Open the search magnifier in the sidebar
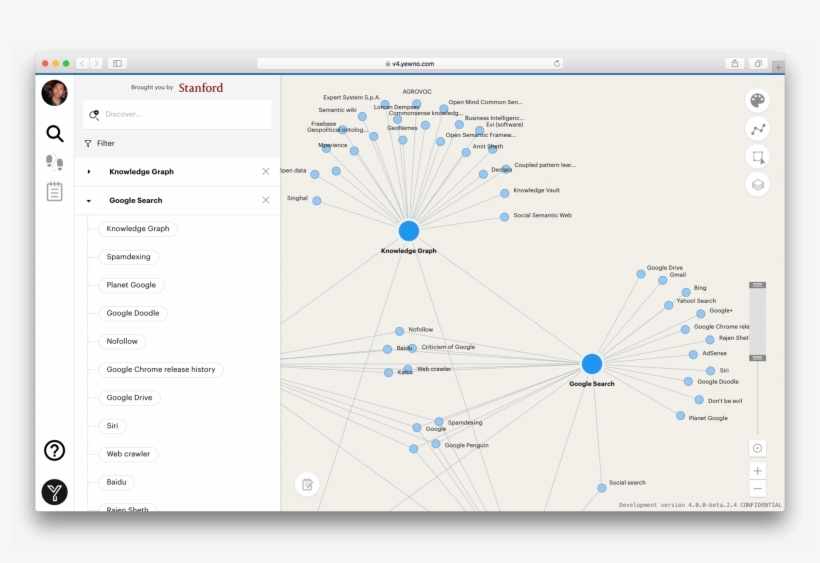This screenshot has width=820, height=563. pyautogui.click(x=54, y=134)
